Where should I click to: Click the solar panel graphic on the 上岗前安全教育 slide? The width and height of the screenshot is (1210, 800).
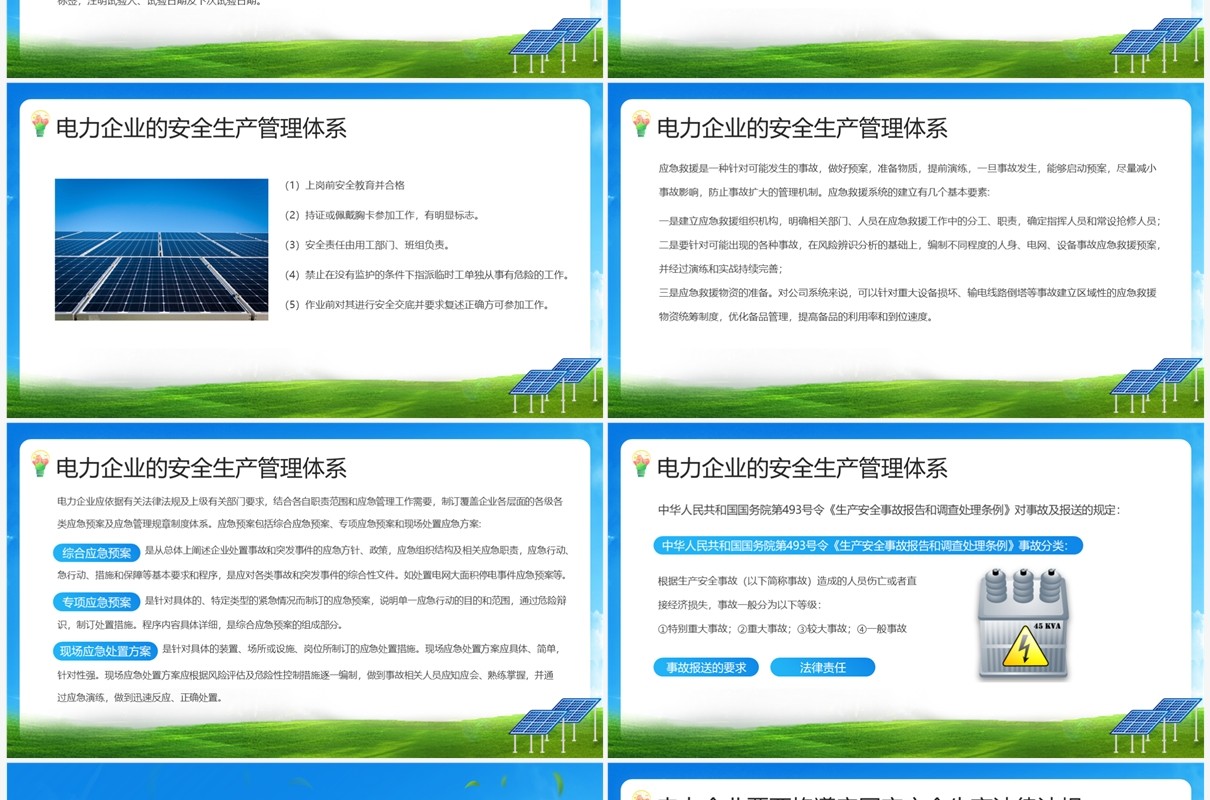click(x=556, y=384)
